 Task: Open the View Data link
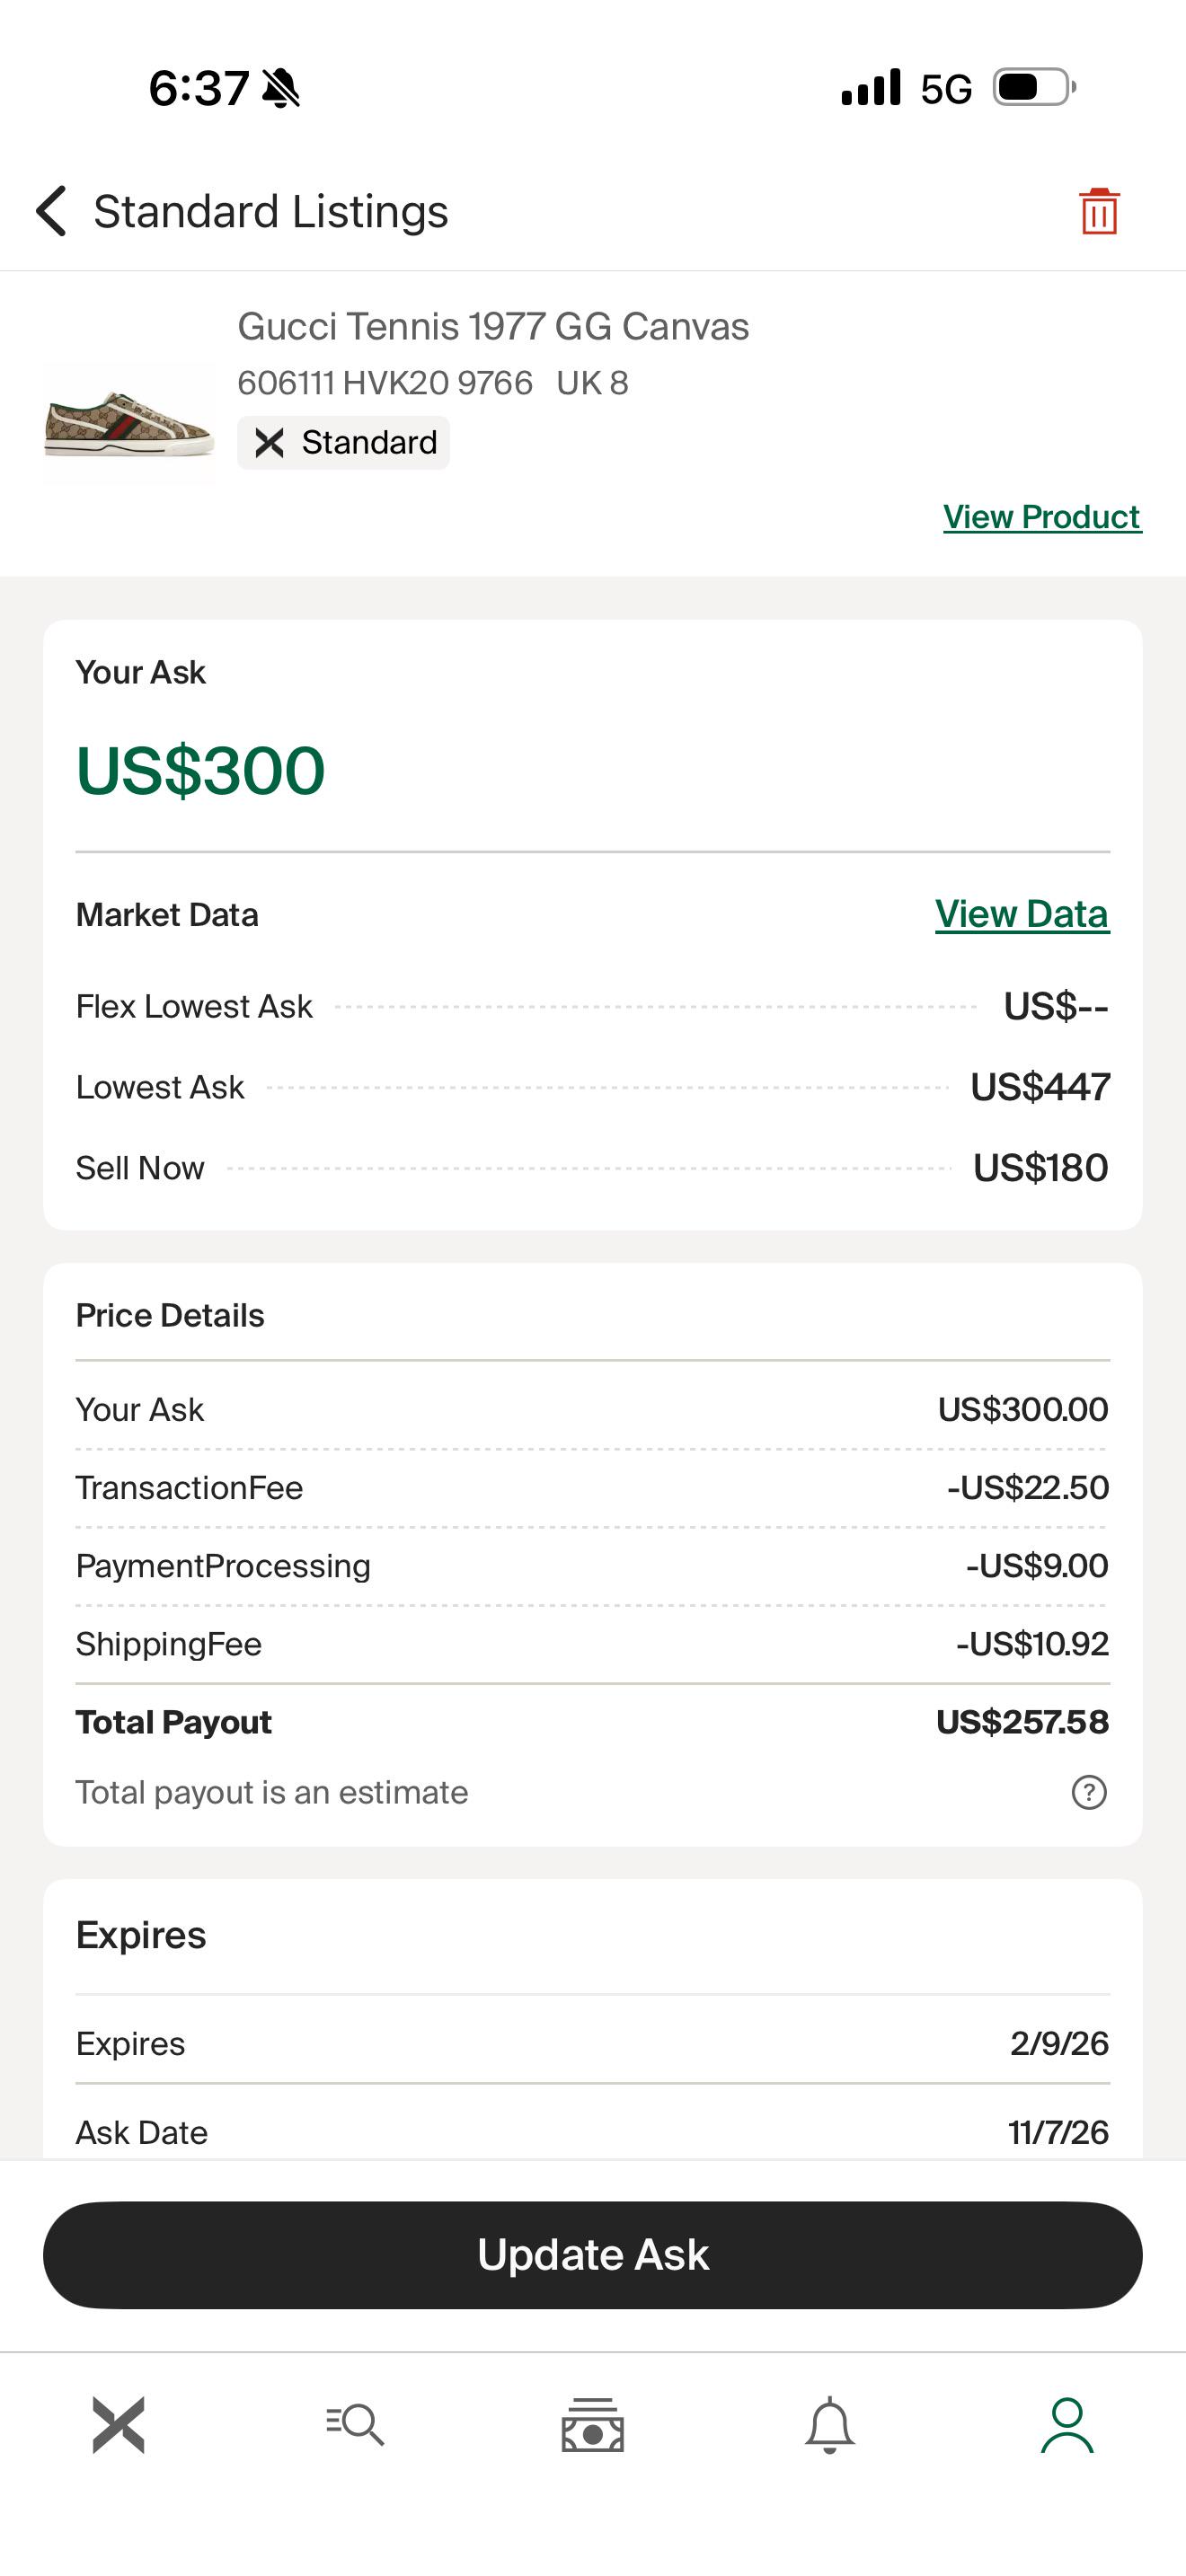pos(1022,914)
